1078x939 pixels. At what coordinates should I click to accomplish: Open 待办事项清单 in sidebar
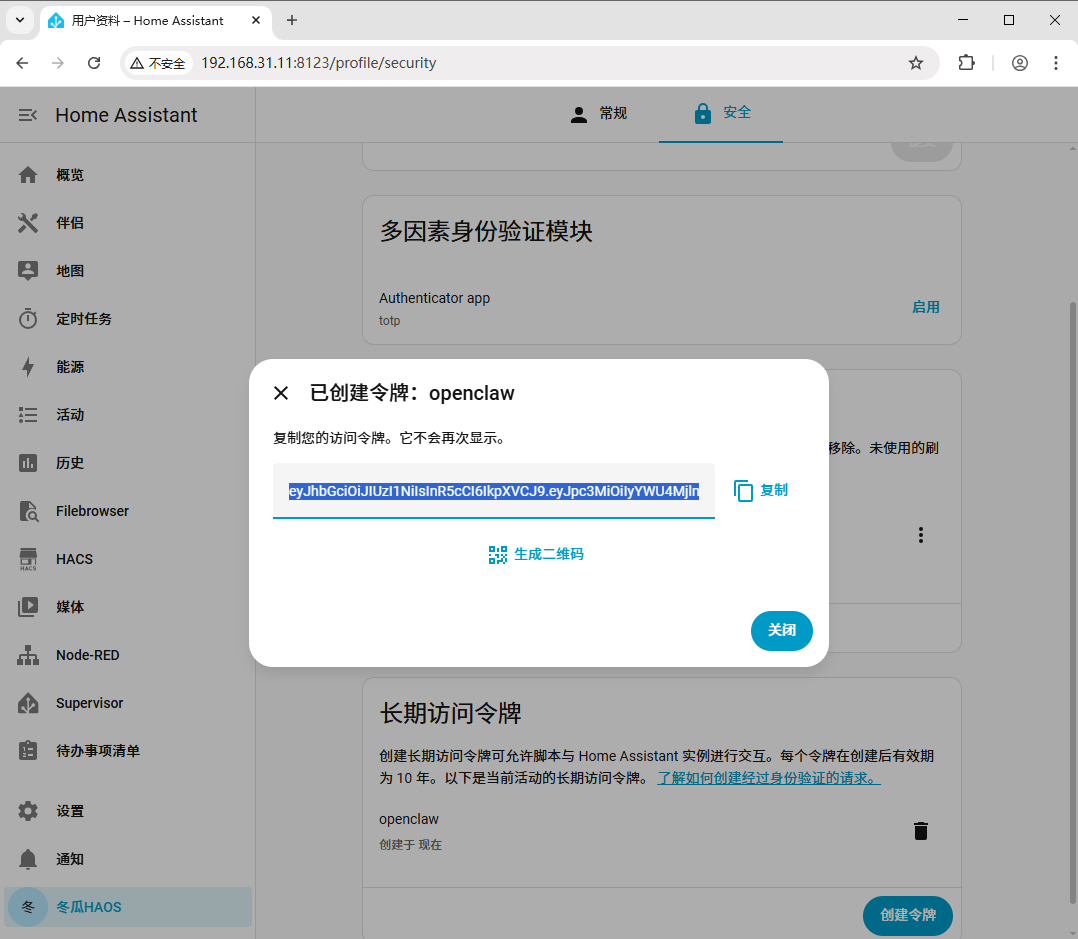pos(128,751)
